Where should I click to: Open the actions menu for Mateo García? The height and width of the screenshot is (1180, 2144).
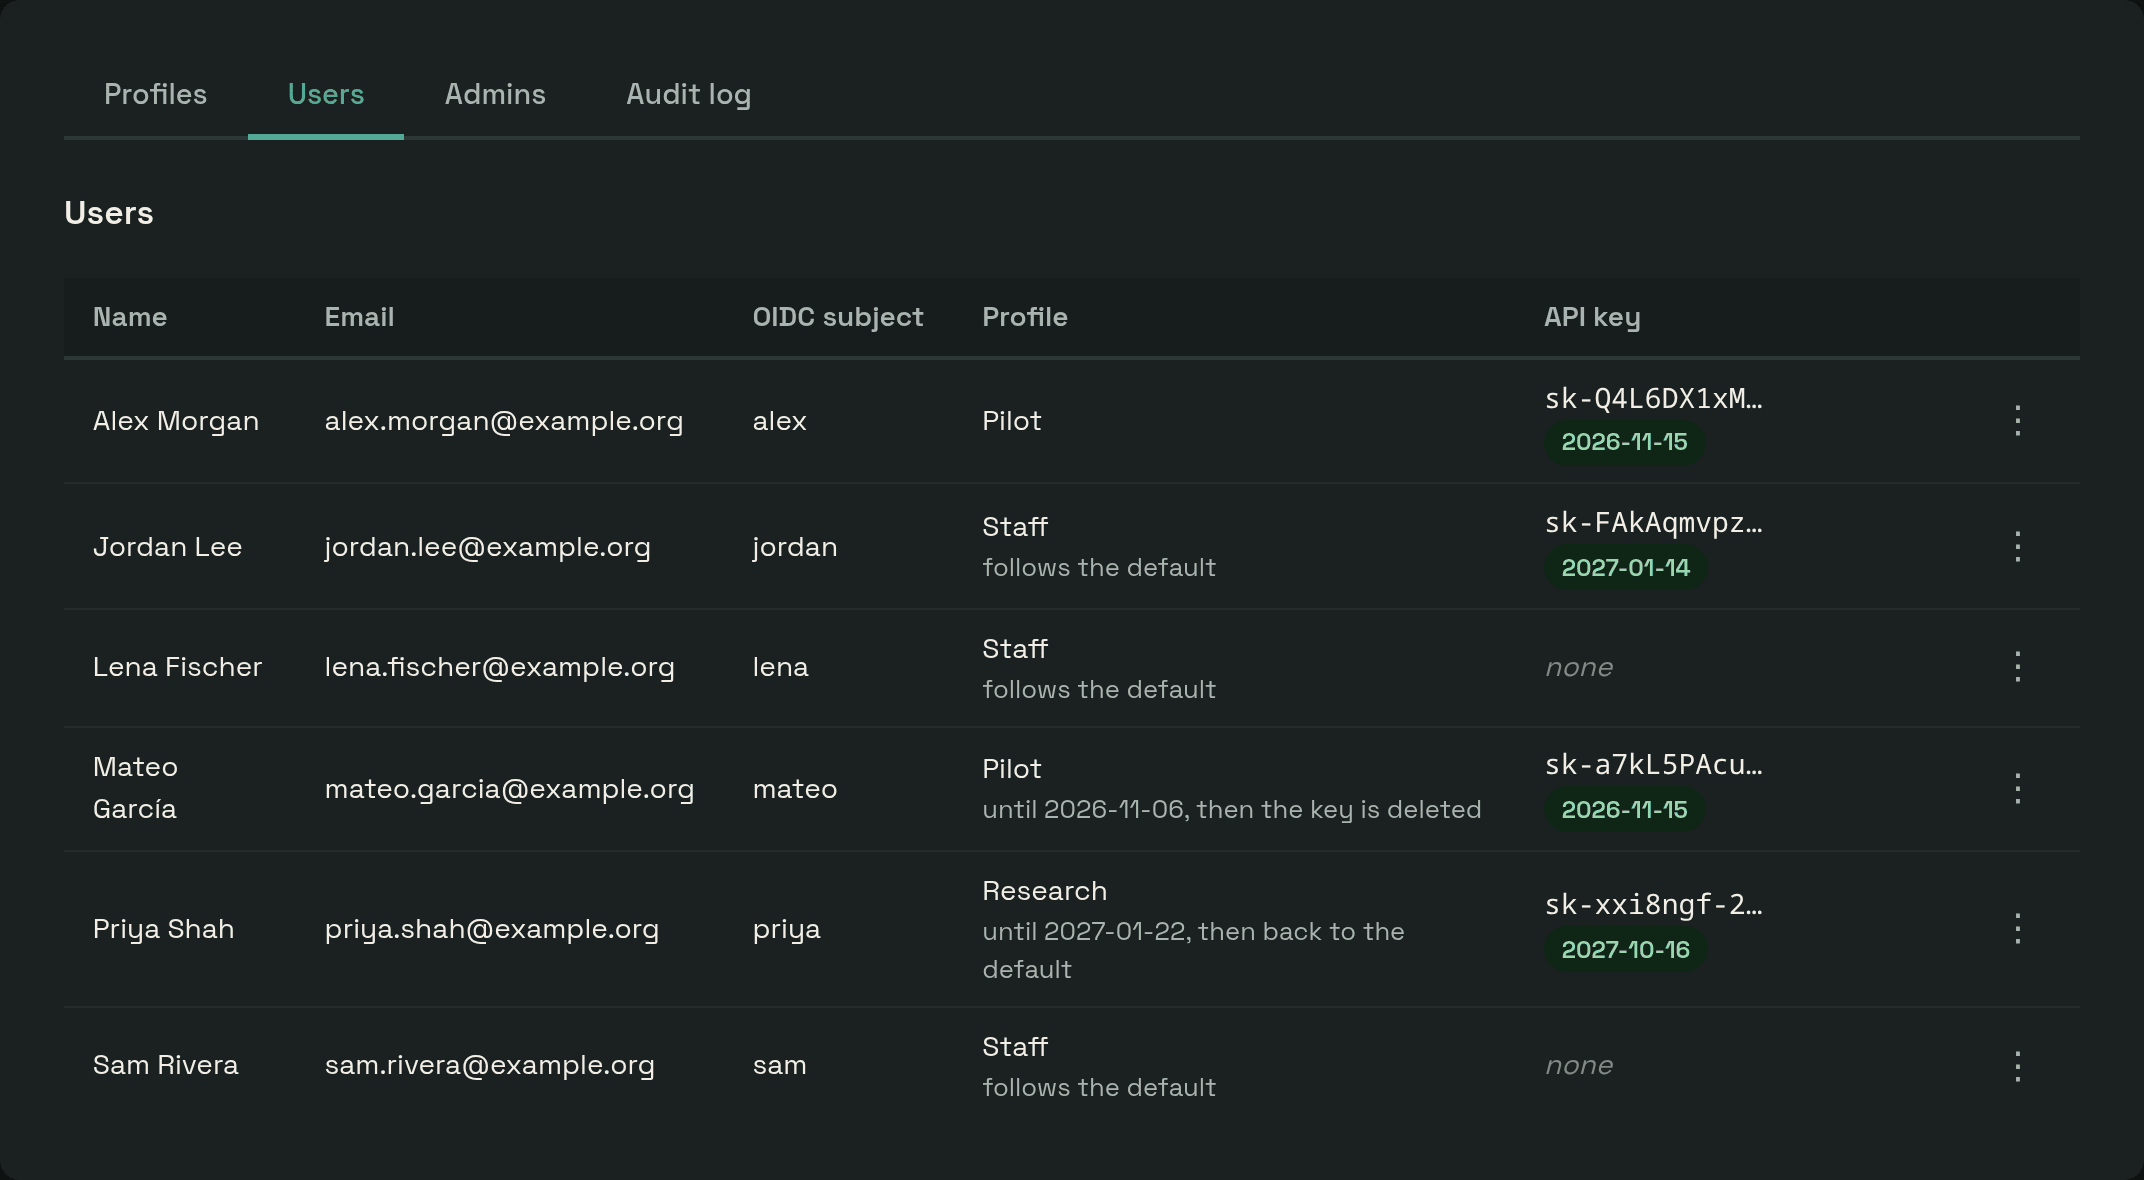2017,789
